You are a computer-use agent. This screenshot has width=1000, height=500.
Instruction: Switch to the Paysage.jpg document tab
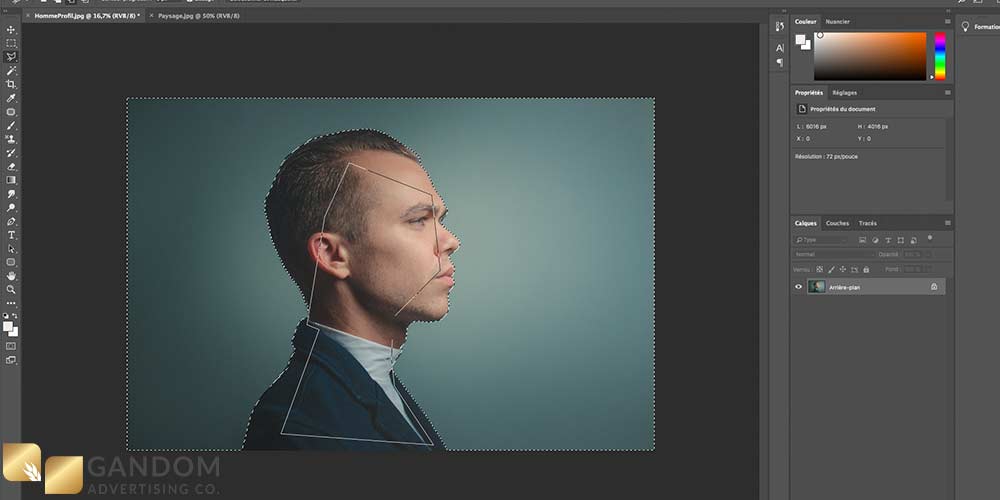pos(198,15)
